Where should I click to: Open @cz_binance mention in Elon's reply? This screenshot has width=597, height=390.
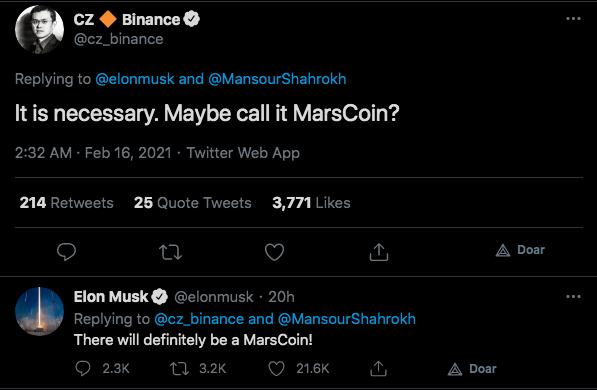(x=199, y=319)
